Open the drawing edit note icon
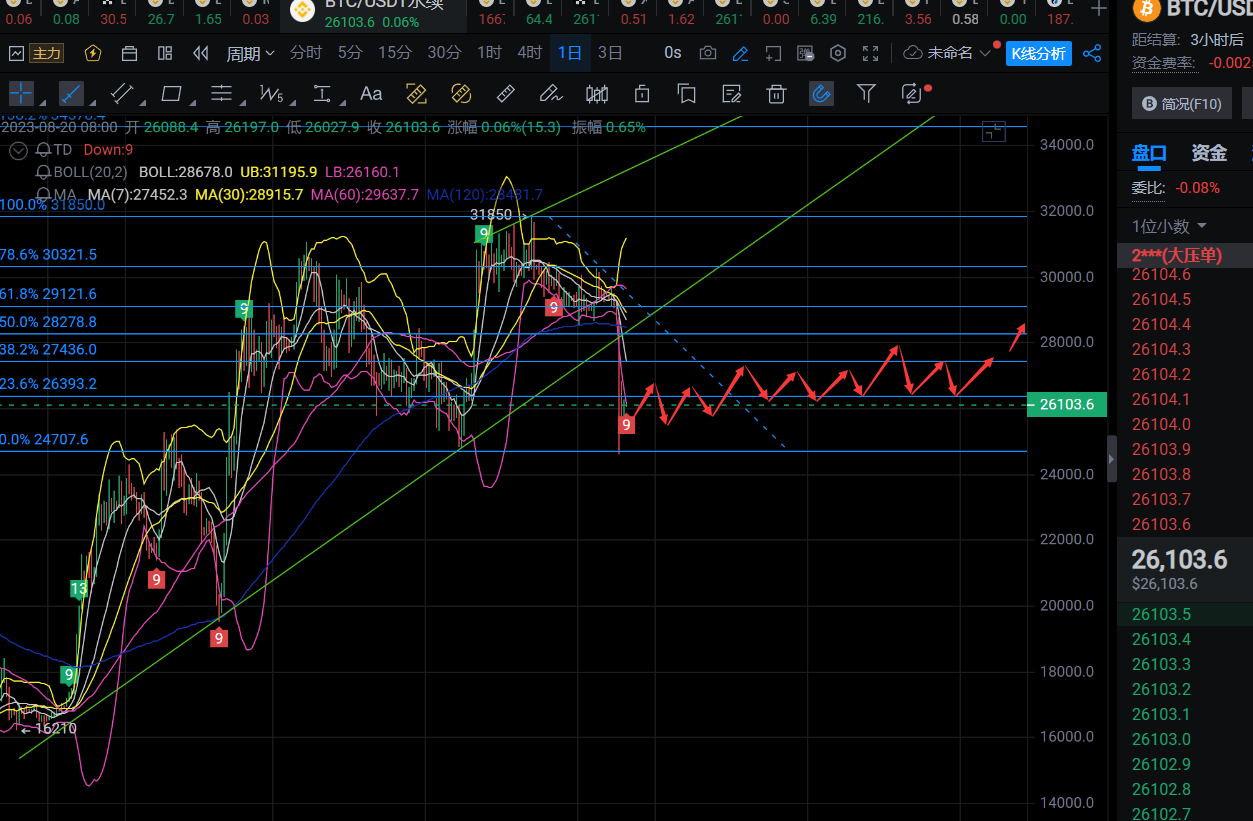This screenshot has height=821, width=1253. click(x=732, y=94)
